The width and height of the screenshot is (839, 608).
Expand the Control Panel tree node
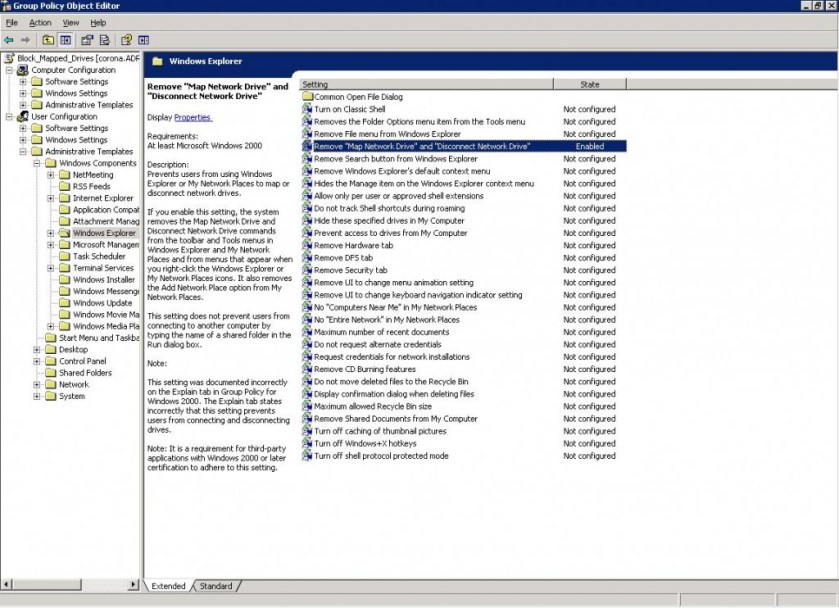37,361
